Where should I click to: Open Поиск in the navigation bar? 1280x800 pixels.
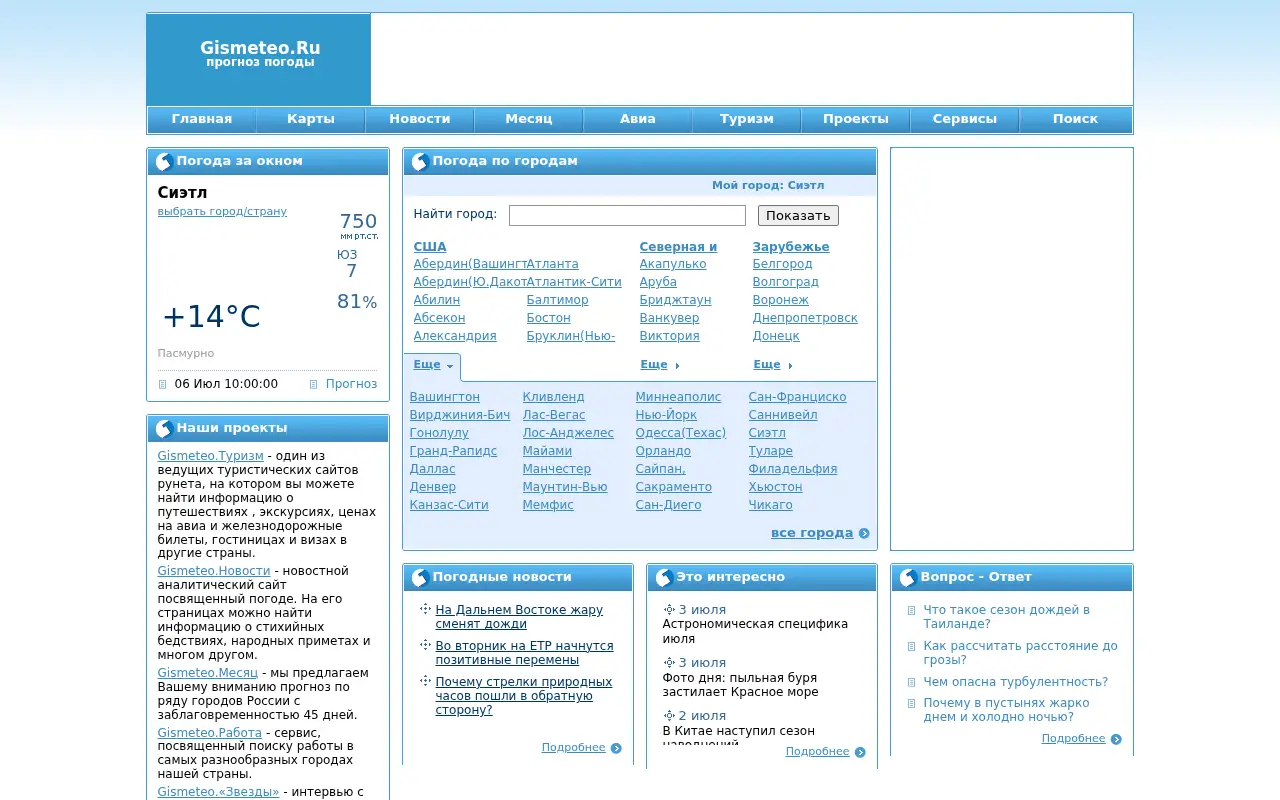pos(1076,119)
